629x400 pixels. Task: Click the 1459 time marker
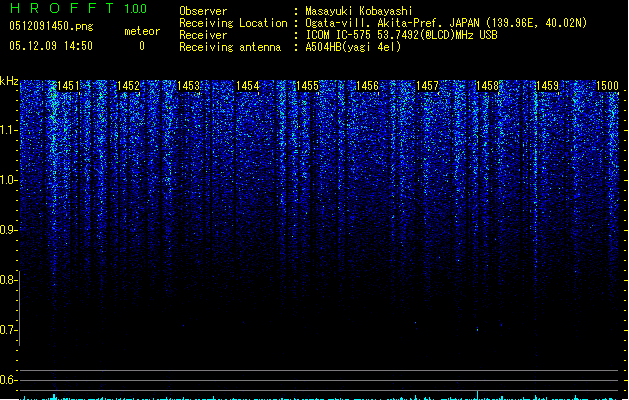click(547, 86)
